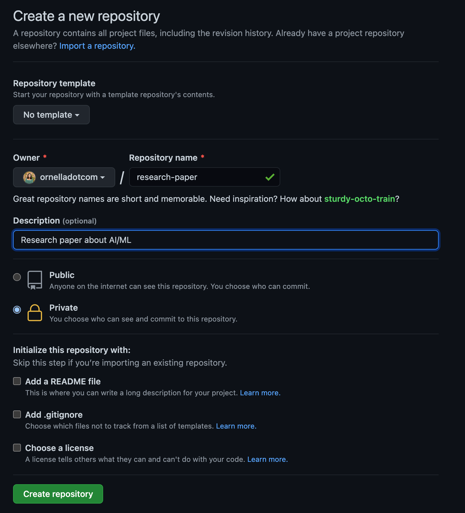Open the No template dropdown
This screenshot has width=465, height=513.
pos(51,115)
